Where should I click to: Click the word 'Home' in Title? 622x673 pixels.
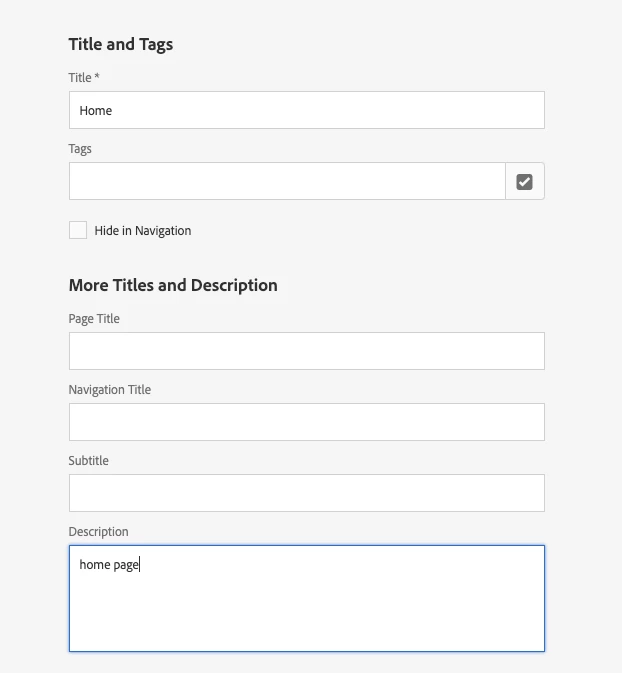tap(96, 111)
